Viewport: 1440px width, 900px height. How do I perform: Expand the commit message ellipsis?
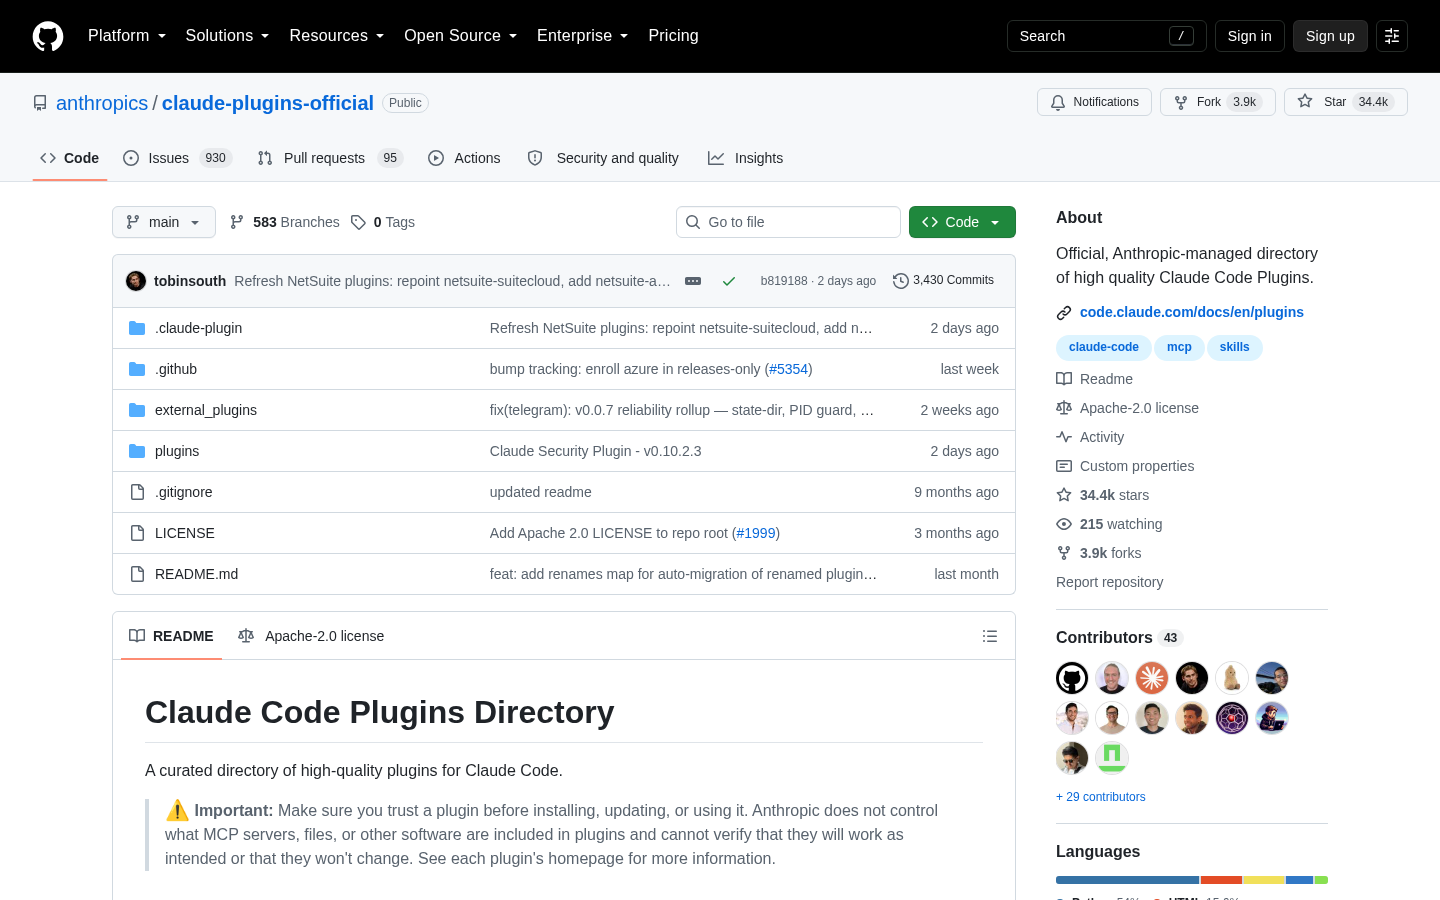[693, 281]
